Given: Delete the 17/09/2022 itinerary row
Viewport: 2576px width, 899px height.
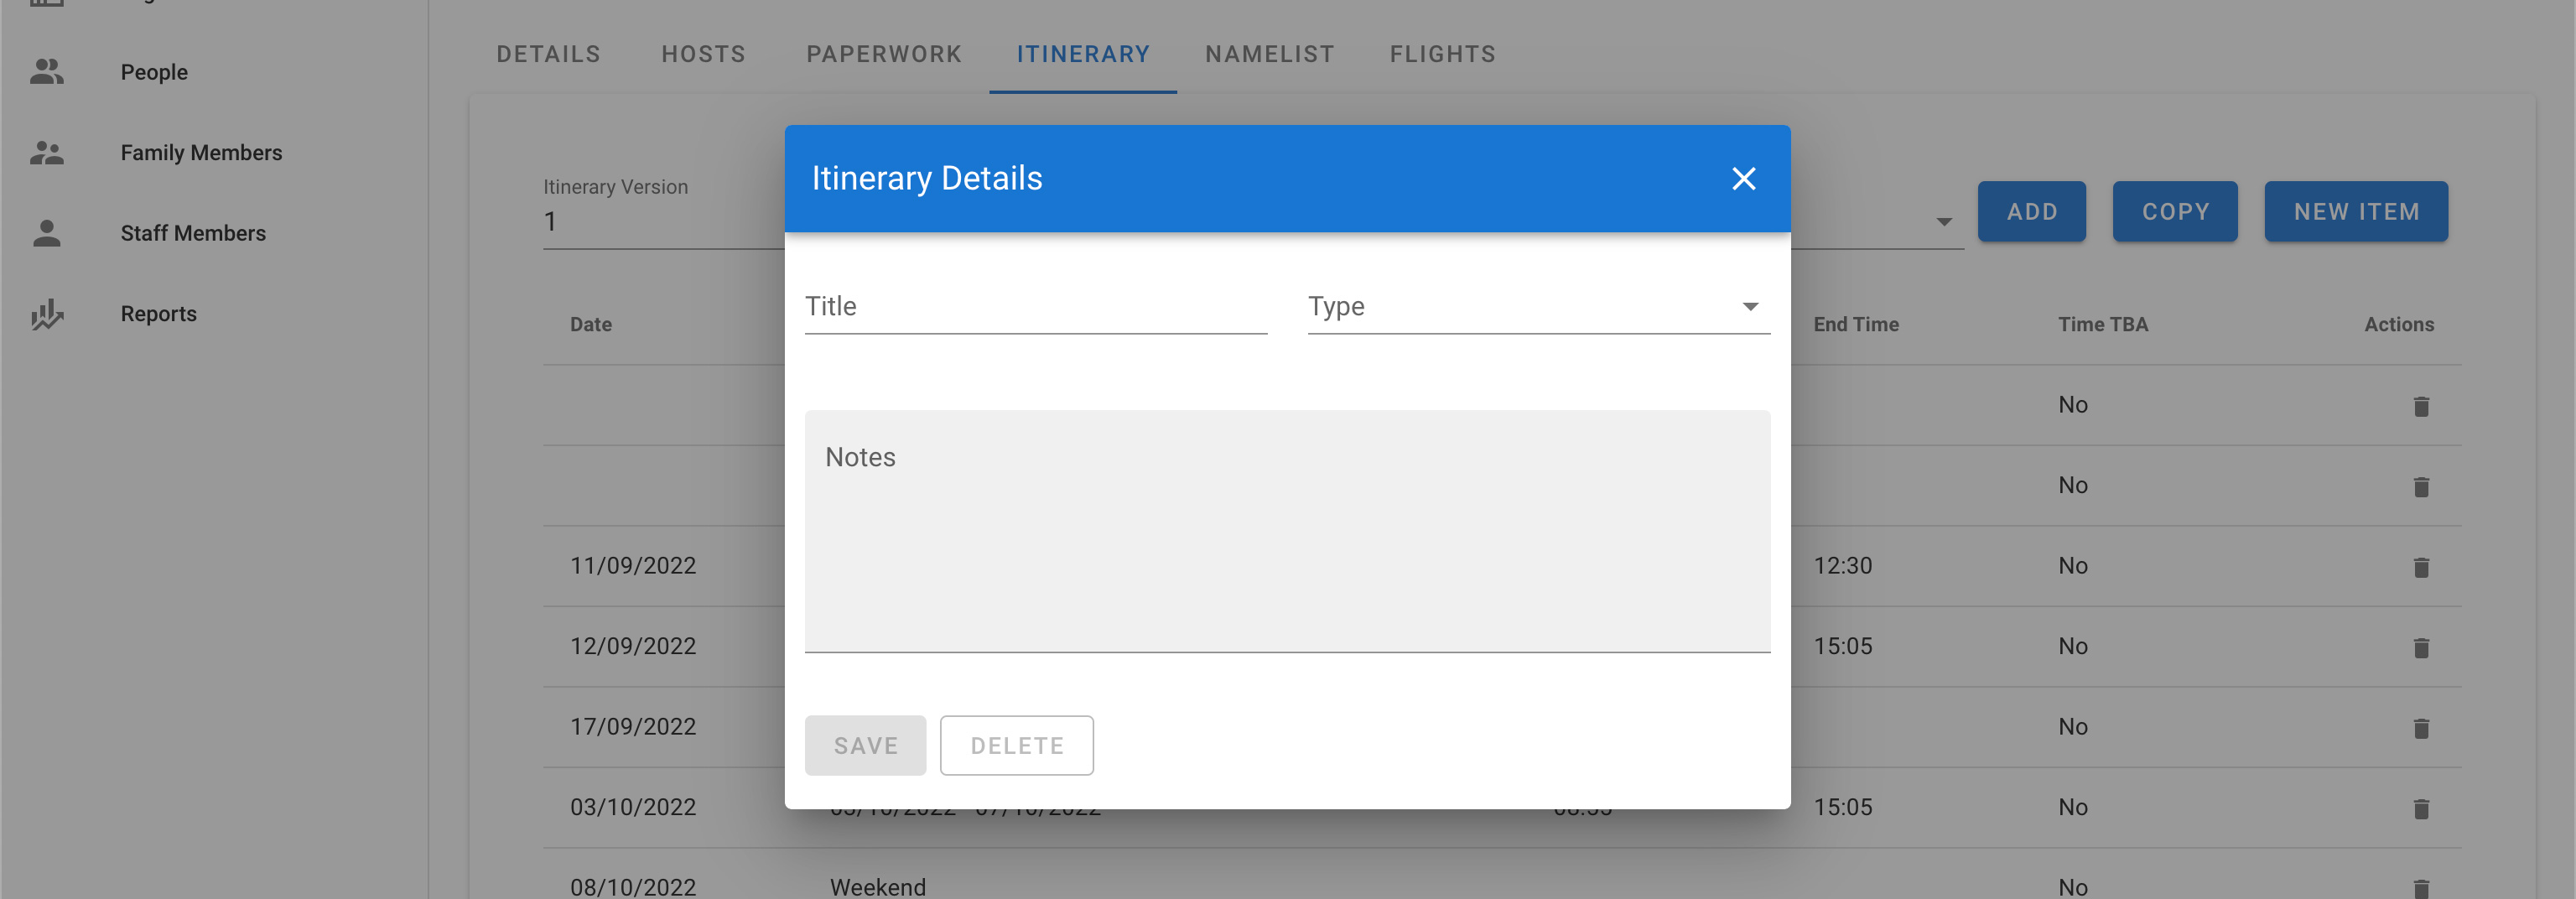Looking at the screenshot, I should [x=2420, y=728].
